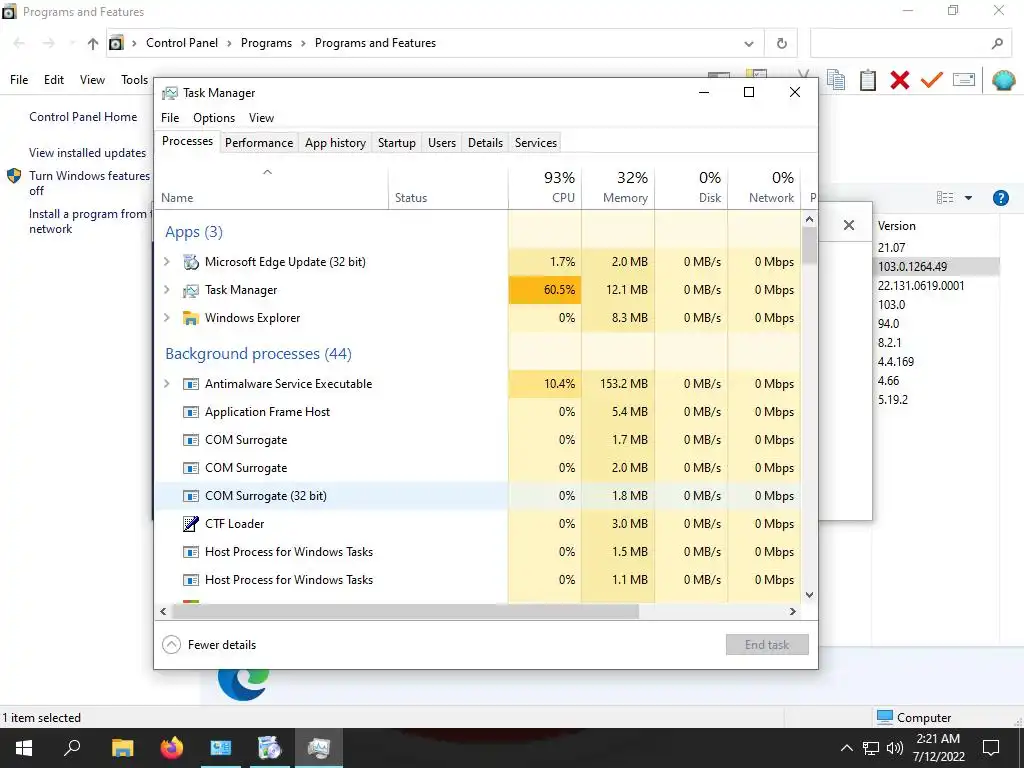The height and width of the screenshot is (768, 1024).
Task: Click View installed updates link
Action: click(x=88, y=153)
